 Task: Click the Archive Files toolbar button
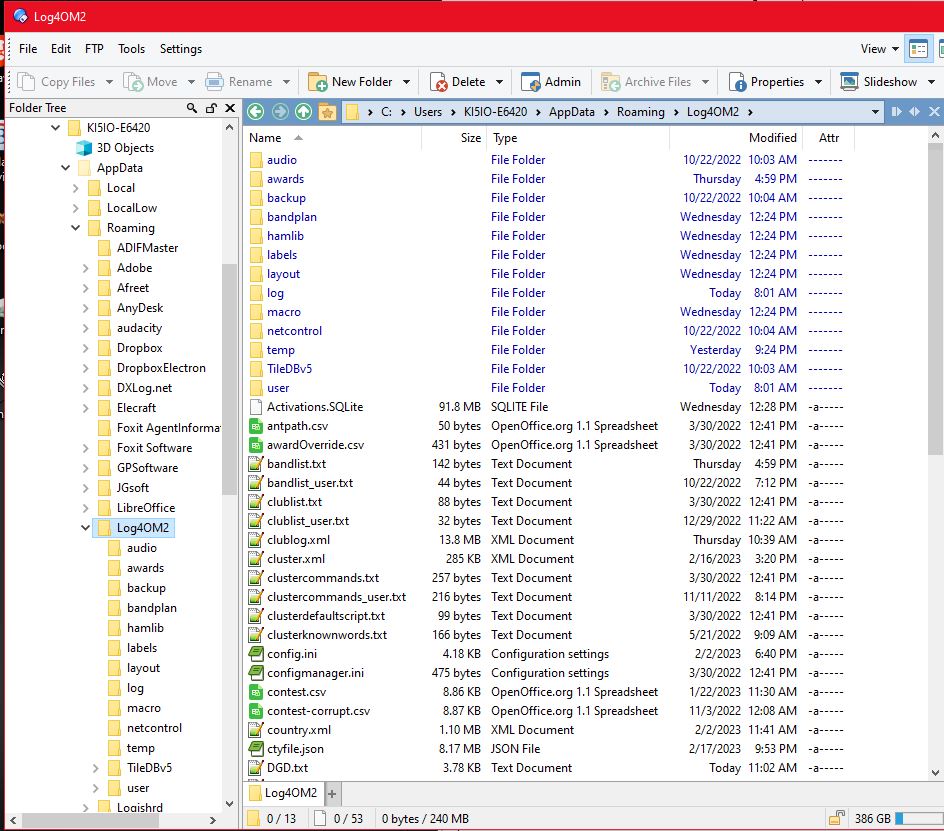click(646, 81)
